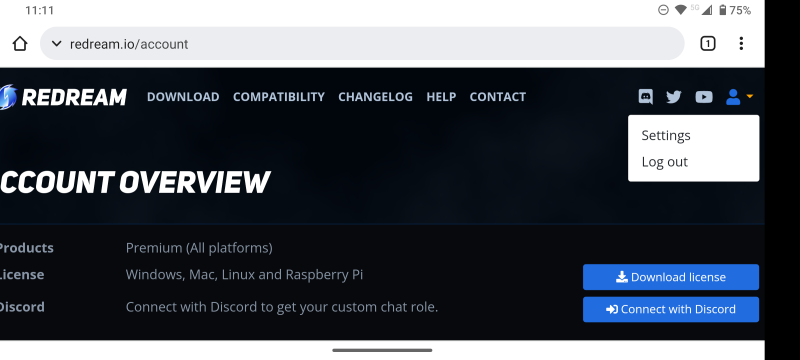The image size is (800, 360).
Task: Open the tab switcher showing 1 tab
Action: [x=707, y=44]
